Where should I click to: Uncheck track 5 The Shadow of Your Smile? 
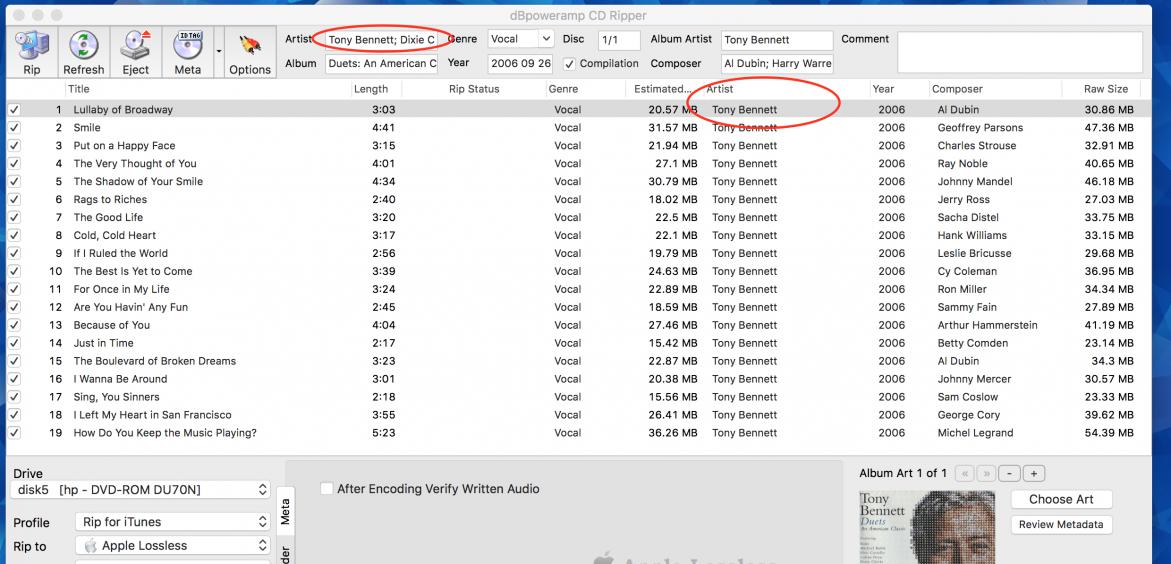tap(13, 182)
